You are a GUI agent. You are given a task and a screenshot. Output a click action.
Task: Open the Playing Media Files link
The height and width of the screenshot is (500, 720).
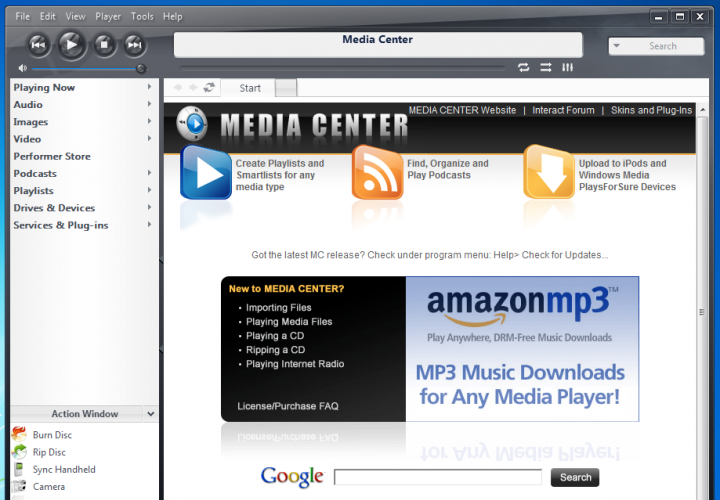coord(289,322)
